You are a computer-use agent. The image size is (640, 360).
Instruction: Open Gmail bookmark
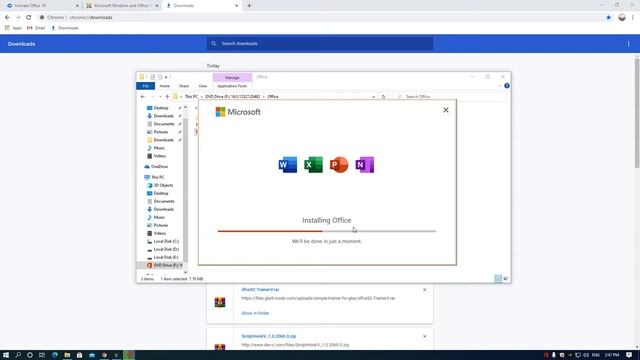pos(36,28)
